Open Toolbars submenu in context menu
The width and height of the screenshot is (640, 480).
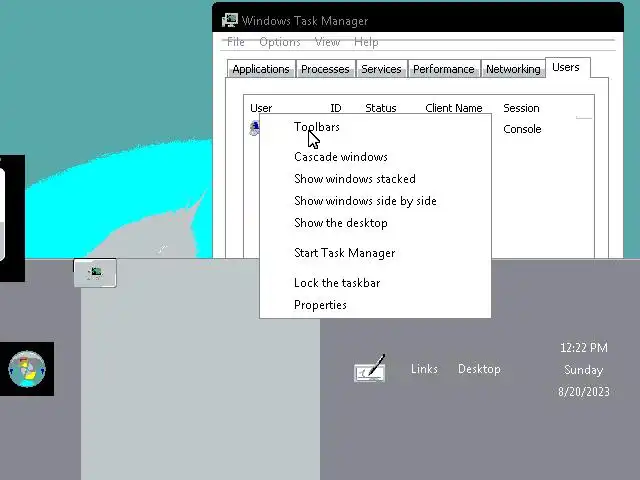(x=375, y=127)
